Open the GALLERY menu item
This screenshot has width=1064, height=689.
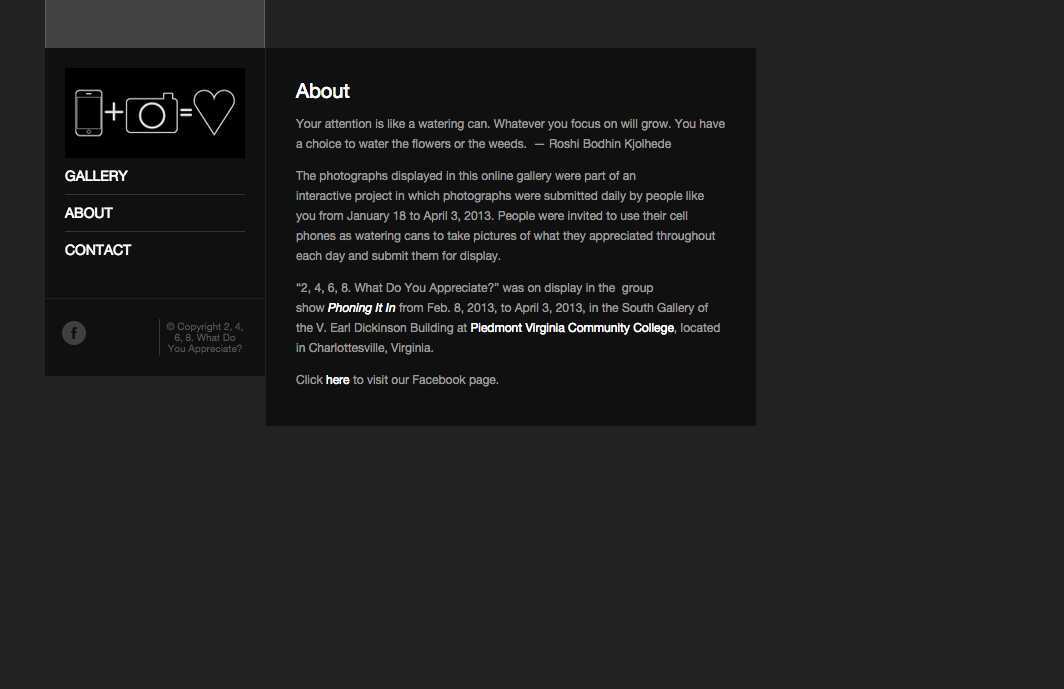(96, 176)
